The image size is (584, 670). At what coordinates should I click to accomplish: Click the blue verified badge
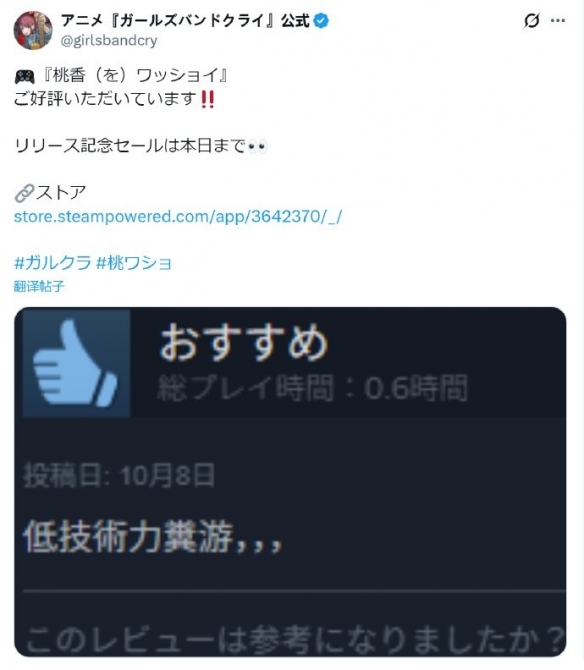point(321,21)
